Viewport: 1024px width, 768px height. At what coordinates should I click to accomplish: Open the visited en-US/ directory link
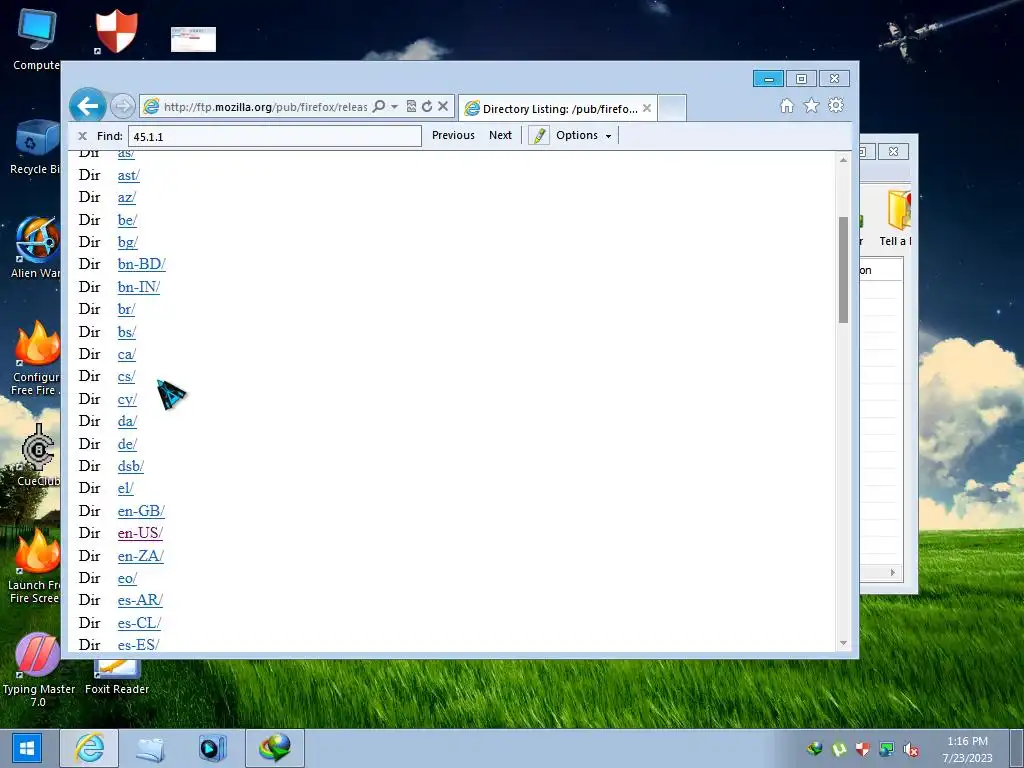(x=140, y=533)
